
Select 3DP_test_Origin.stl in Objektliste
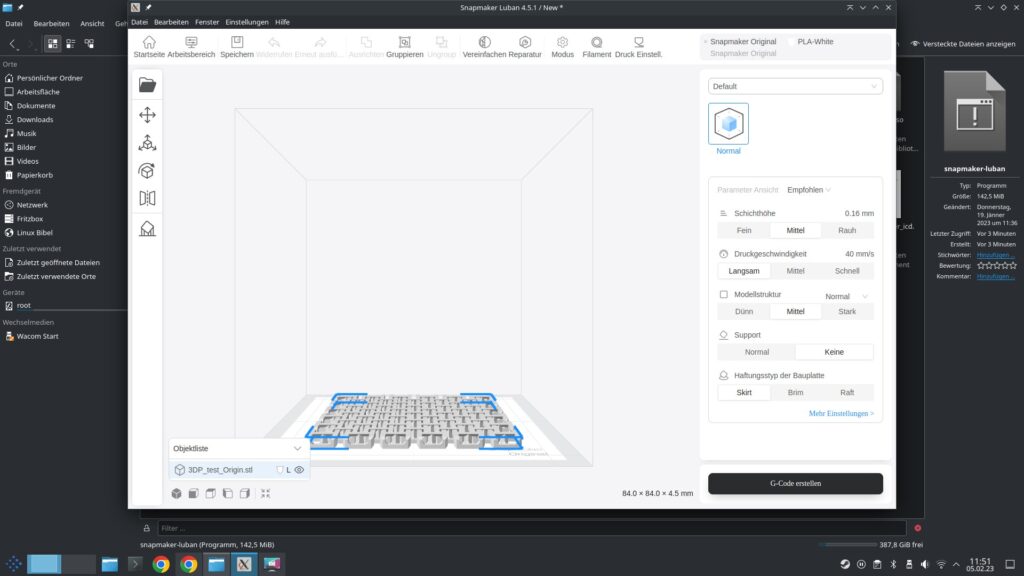[220, 470]
